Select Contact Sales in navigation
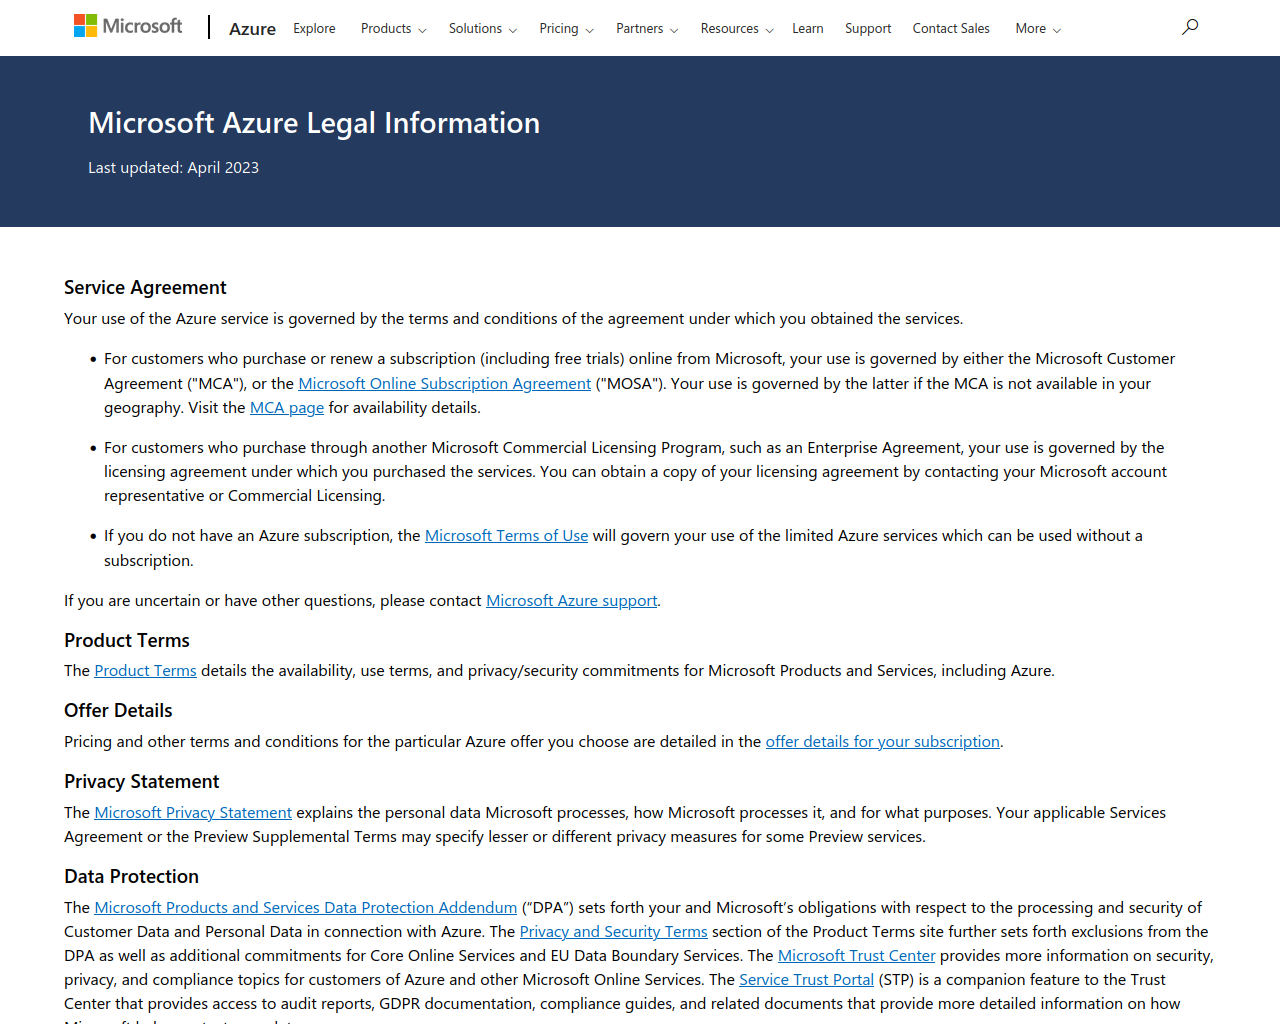Screen dimensions: 1280x1024 pos(951,28)
